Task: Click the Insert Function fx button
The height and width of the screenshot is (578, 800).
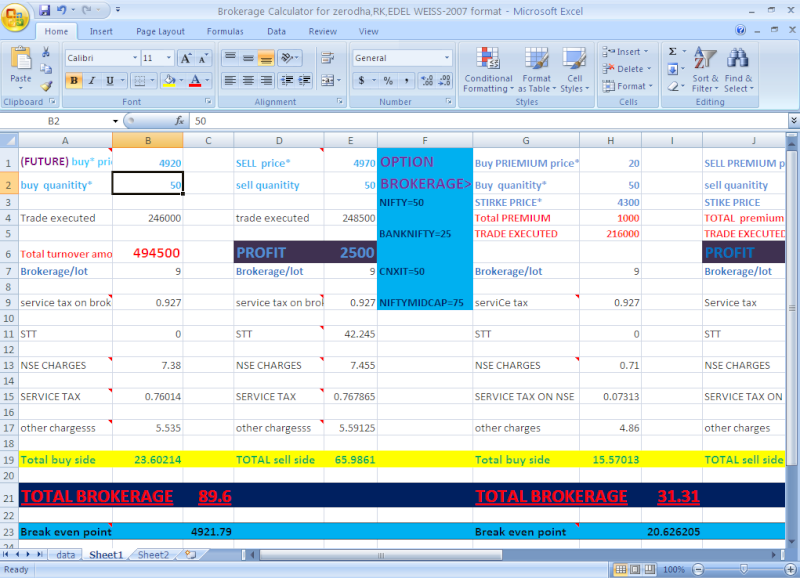Action: 180,121
